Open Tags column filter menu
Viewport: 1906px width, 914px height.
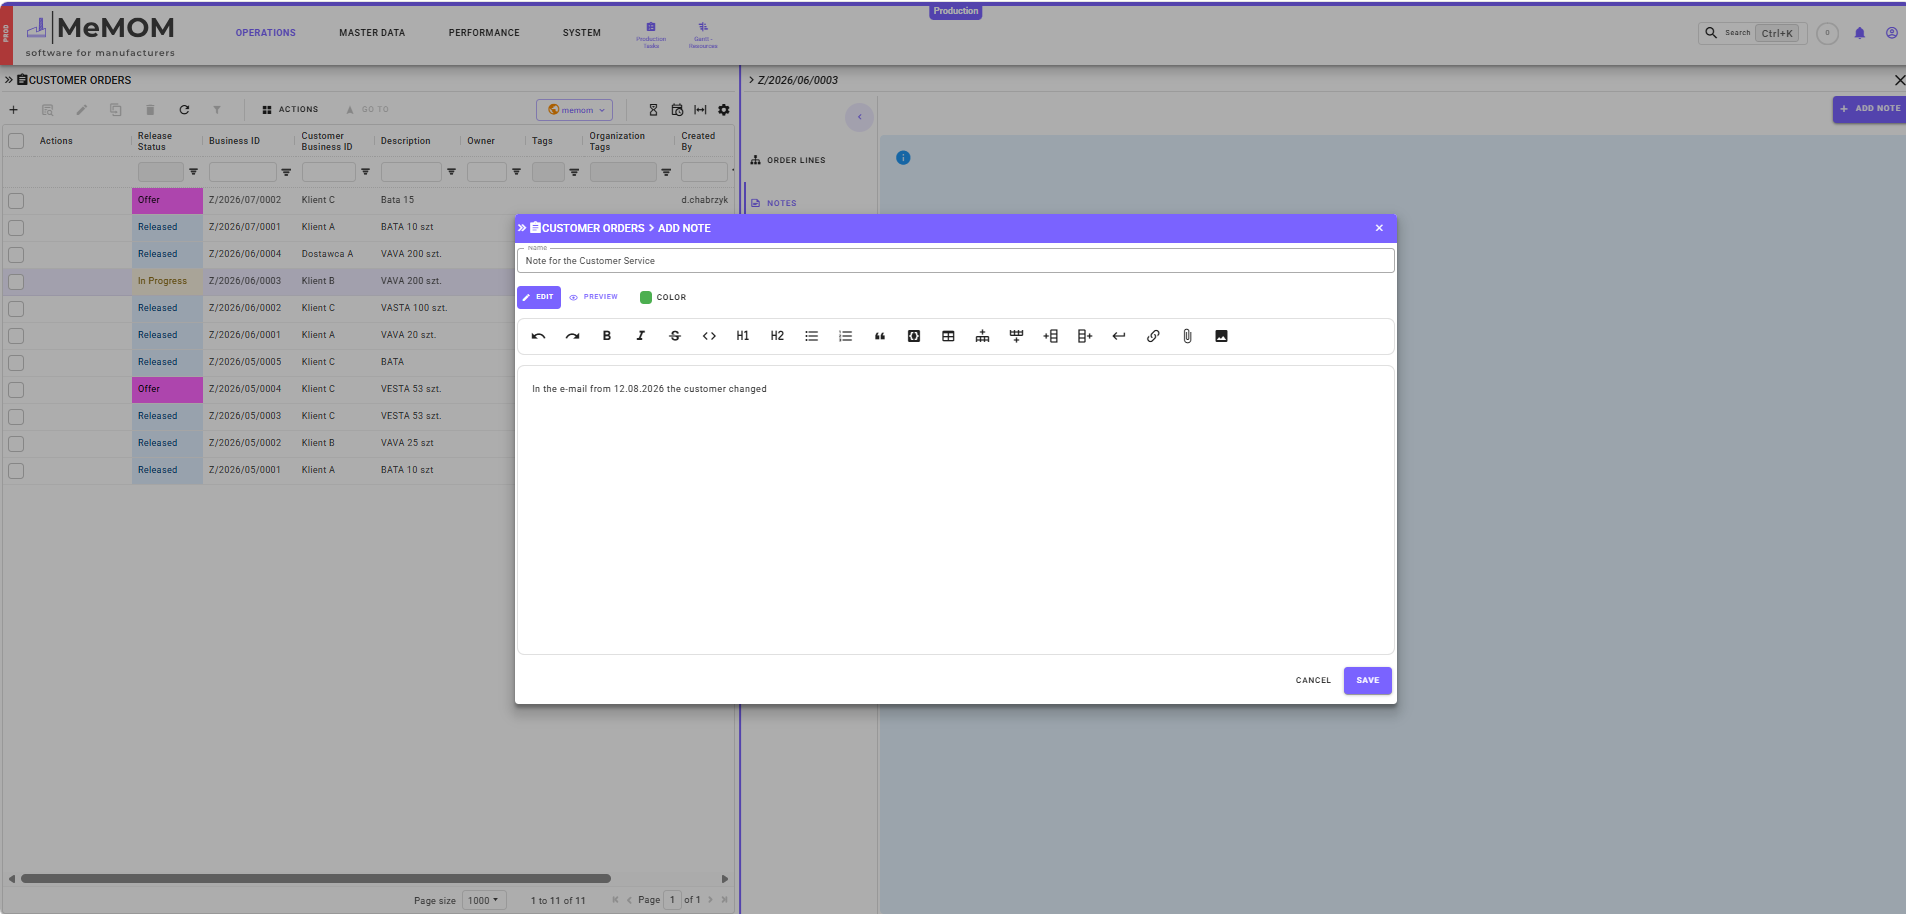coord(574,172)
